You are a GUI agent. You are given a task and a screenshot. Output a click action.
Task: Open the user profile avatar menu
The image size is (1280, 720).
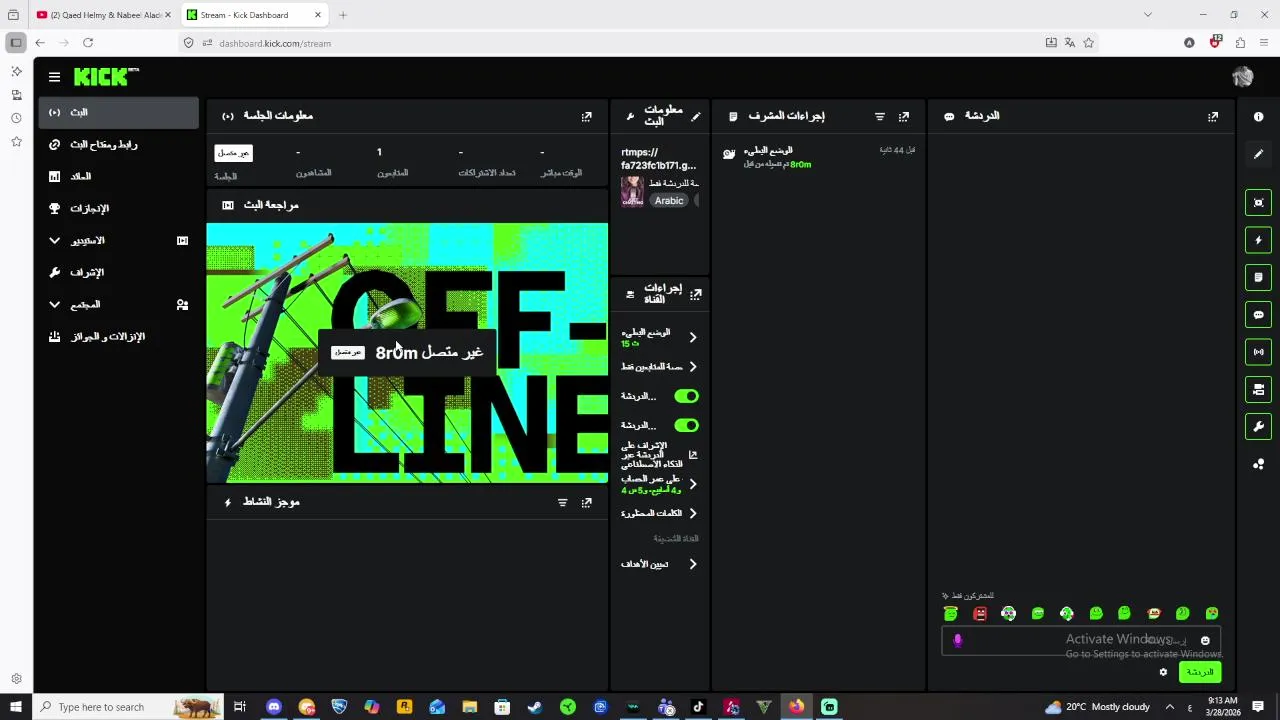point(1242,77)
